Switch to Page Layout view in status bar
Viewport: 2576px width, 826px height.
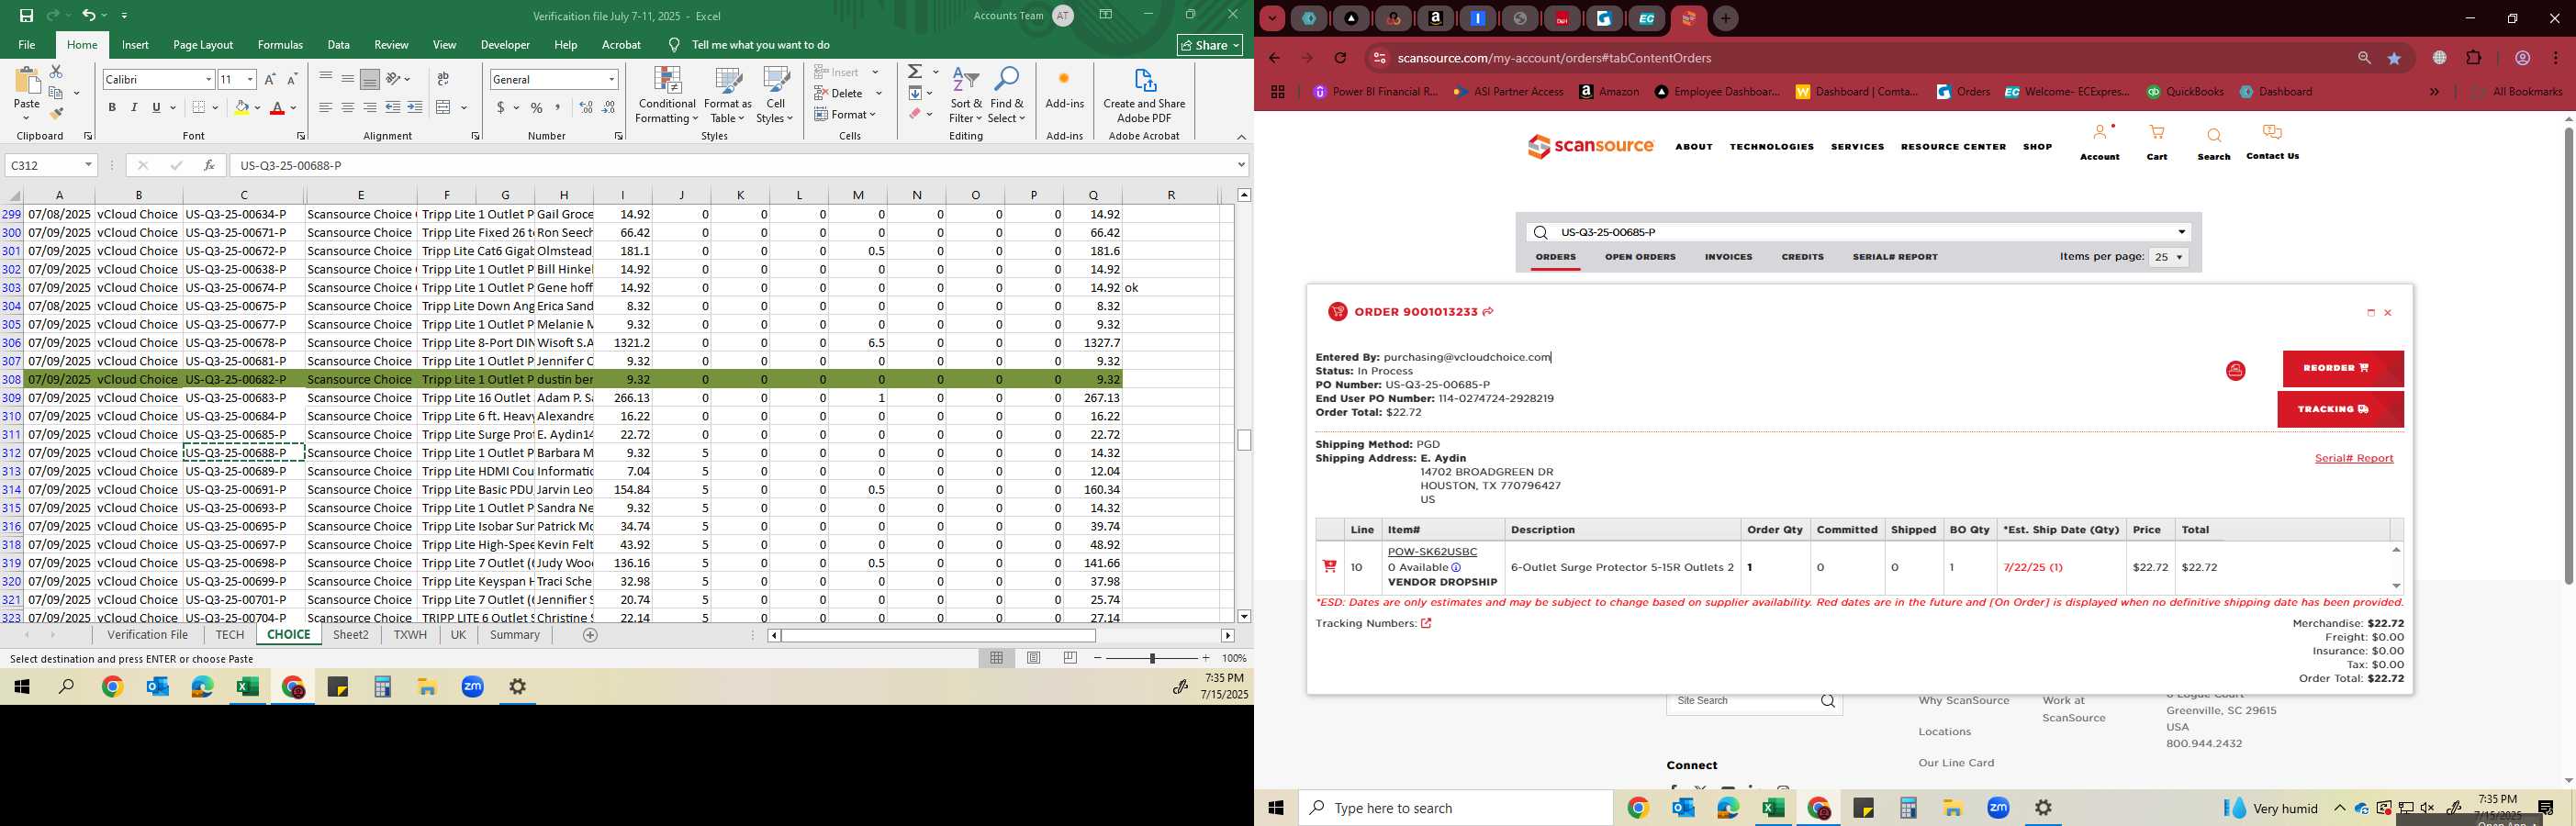click(1033, 658)
